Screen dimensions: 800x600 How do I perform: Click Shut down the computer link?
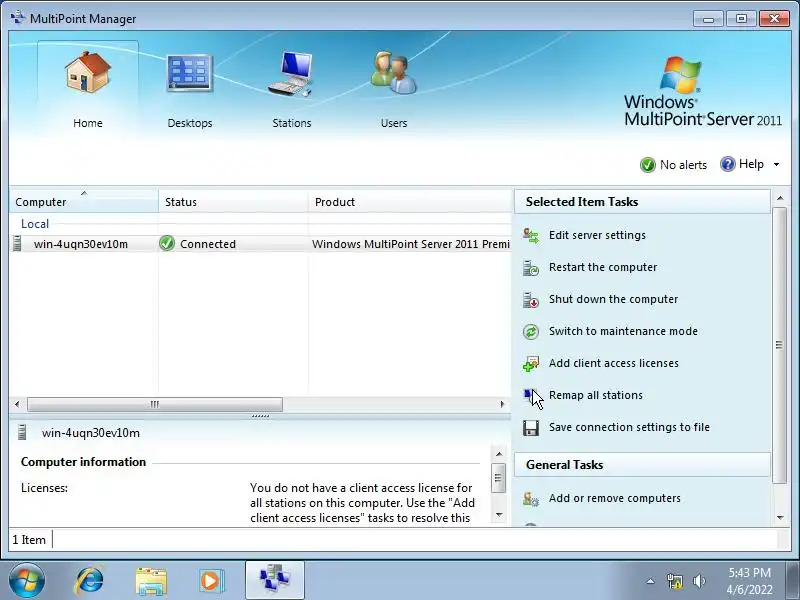tap(614, 299)
